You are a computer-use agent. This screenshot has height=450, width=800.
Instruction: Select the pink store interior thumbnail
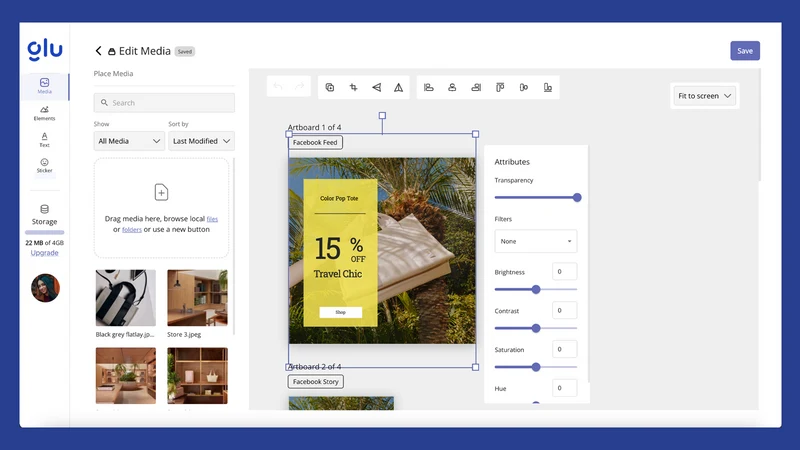coord(126,376)
